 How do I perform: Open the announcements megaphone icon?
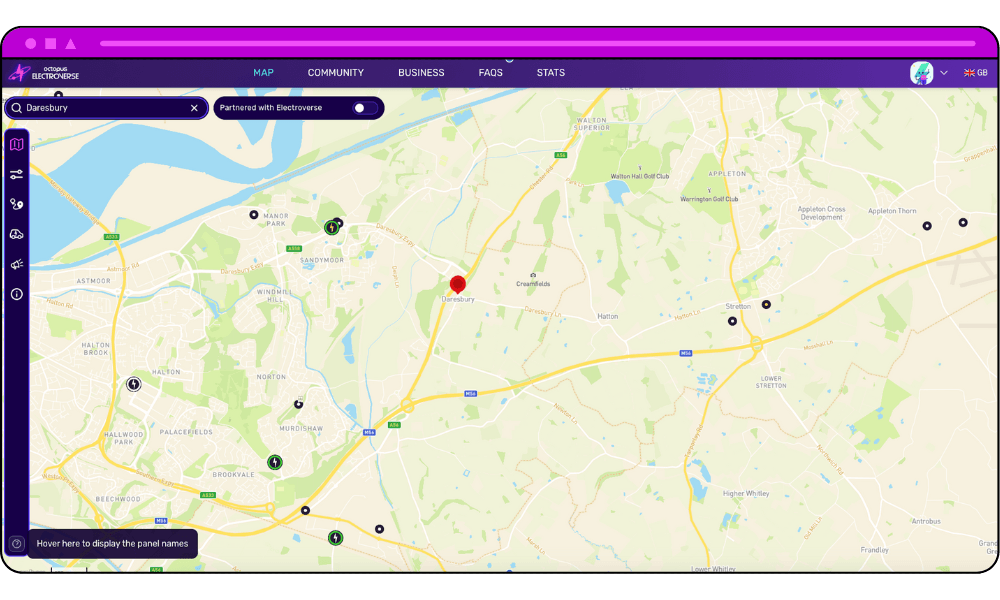pos(15,263)
